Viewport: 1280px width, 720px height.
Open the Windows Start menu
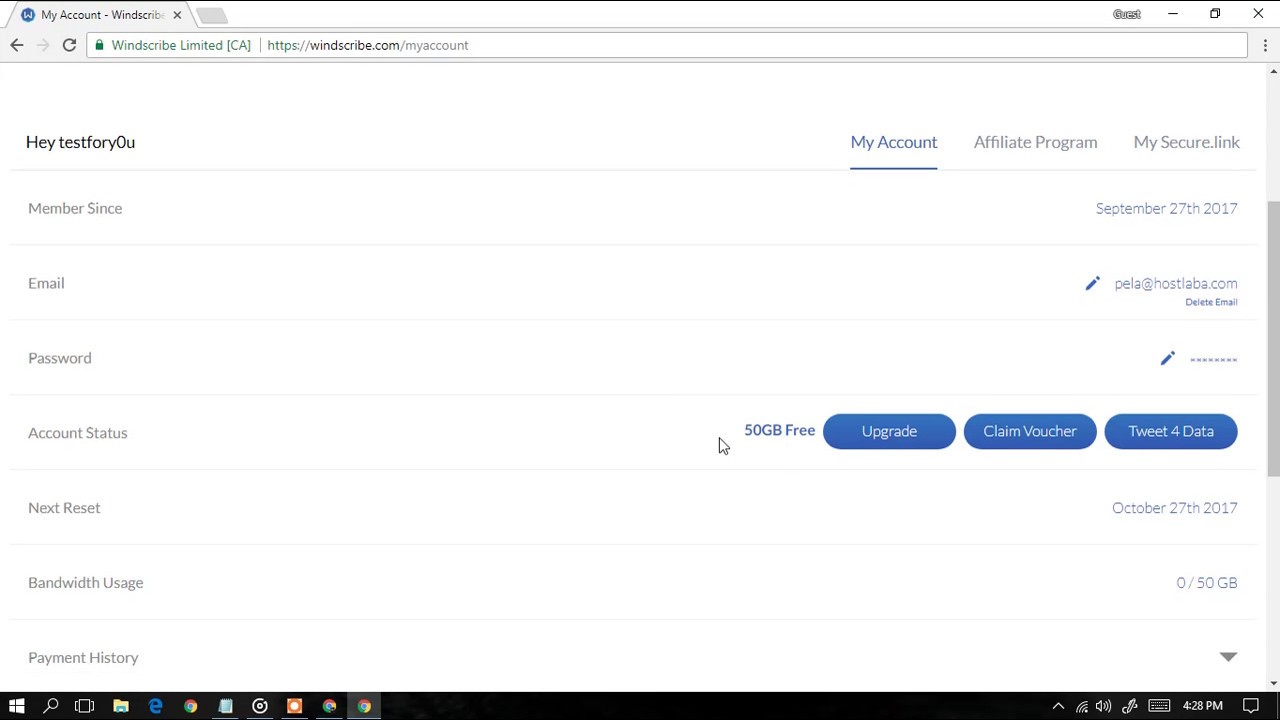click(17, 706)
